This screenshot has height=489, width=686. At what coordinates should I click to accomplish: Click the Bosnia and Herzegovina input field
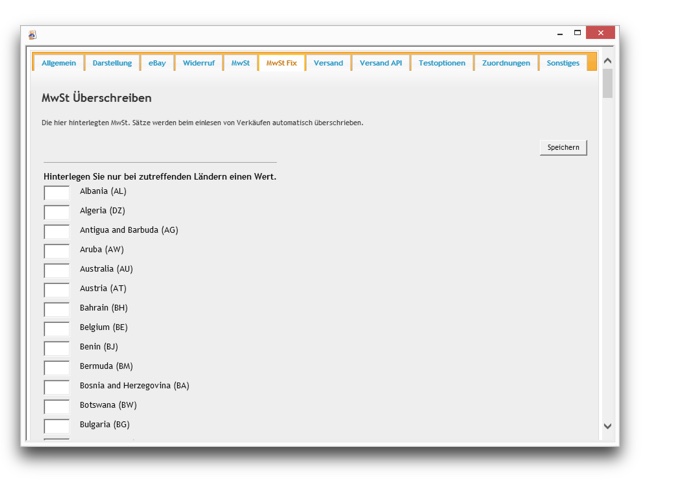(x=56, y=387)
